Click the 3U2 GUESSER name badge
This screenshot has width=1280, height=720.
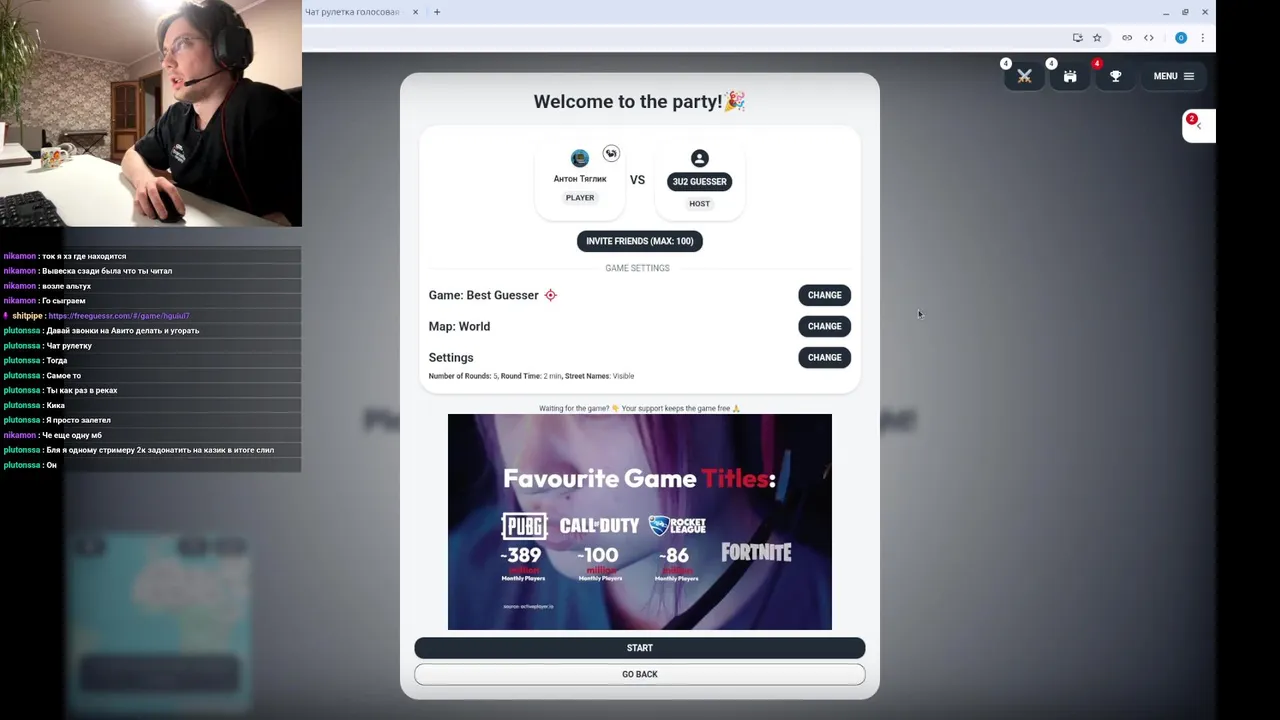(x=699, y=181)
